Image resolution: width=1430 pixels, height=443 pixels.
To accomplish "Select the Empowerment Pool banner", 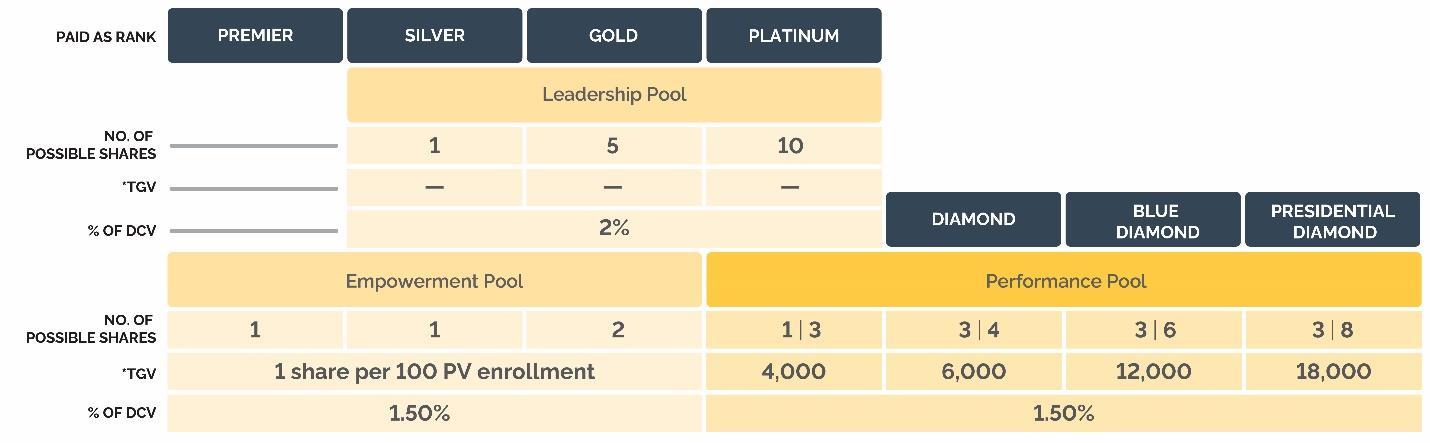I will [434, 280].
